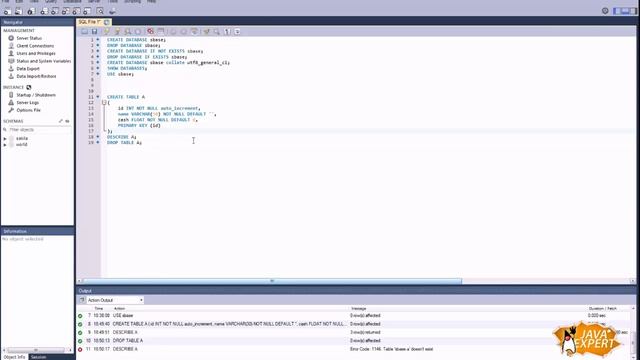
Task: Select output row 'USE sbase'
Action: coord(353,316)
